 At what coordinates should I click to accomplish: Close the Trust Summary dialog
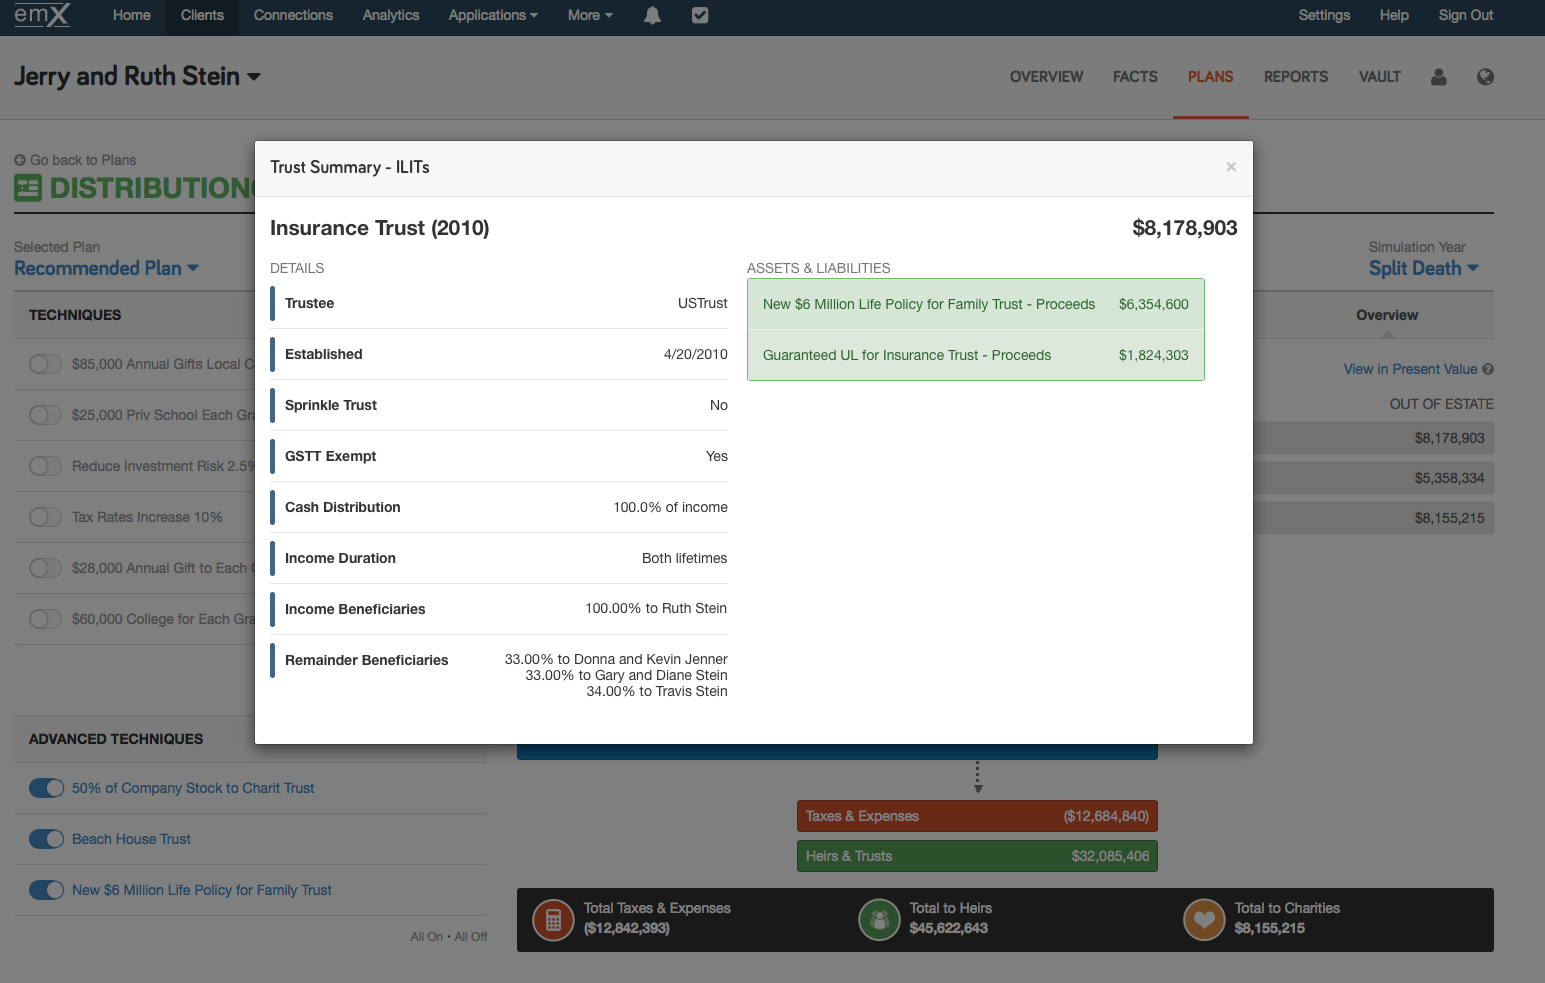pos(1231,167)
